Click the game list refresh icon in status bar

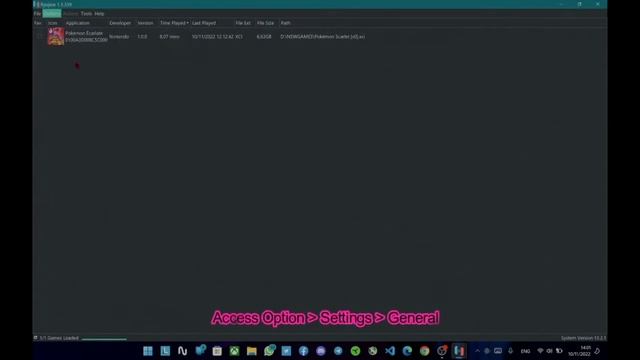pos(36,338)
